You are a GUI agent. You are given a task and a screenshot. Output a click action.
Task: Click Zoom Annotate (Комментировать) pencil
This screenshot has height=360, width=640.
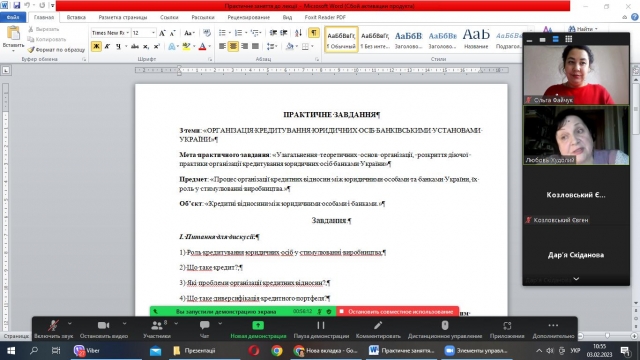click(x=378, y=329)
